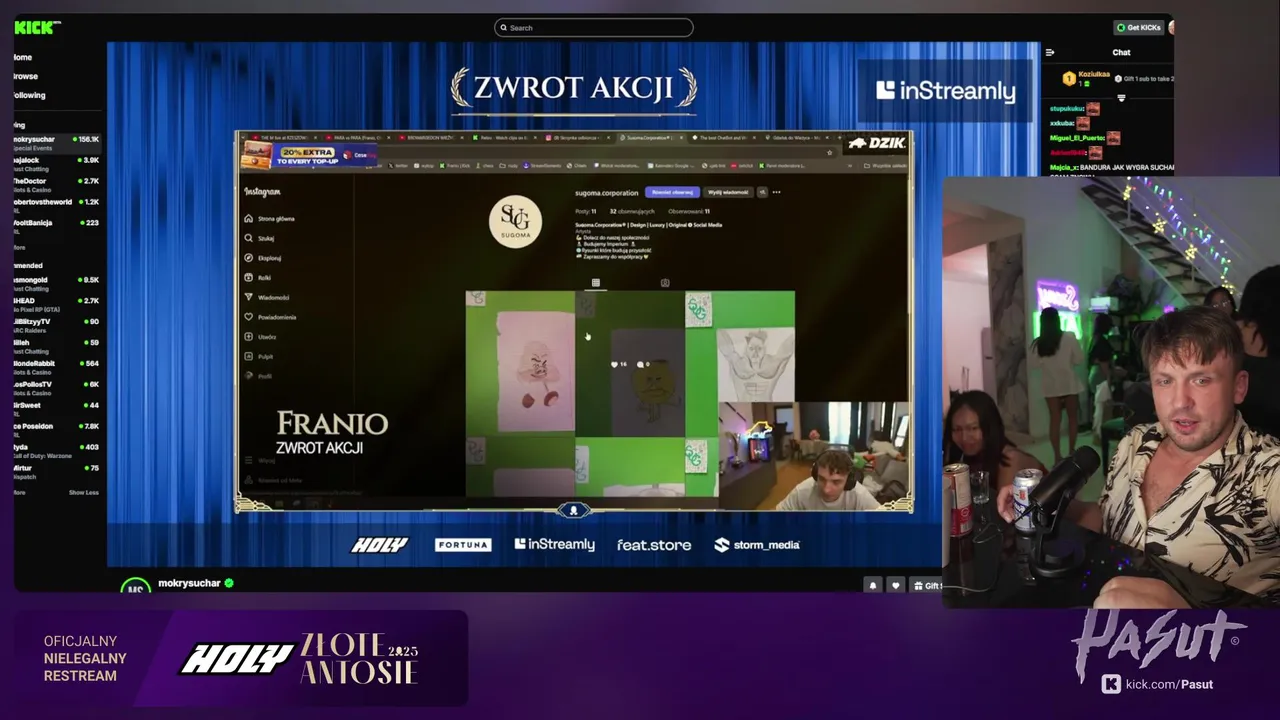1280x720 pixels.
Task: Click the Powiadomienia heart icon on Instagram
Action: click(249, 317)
